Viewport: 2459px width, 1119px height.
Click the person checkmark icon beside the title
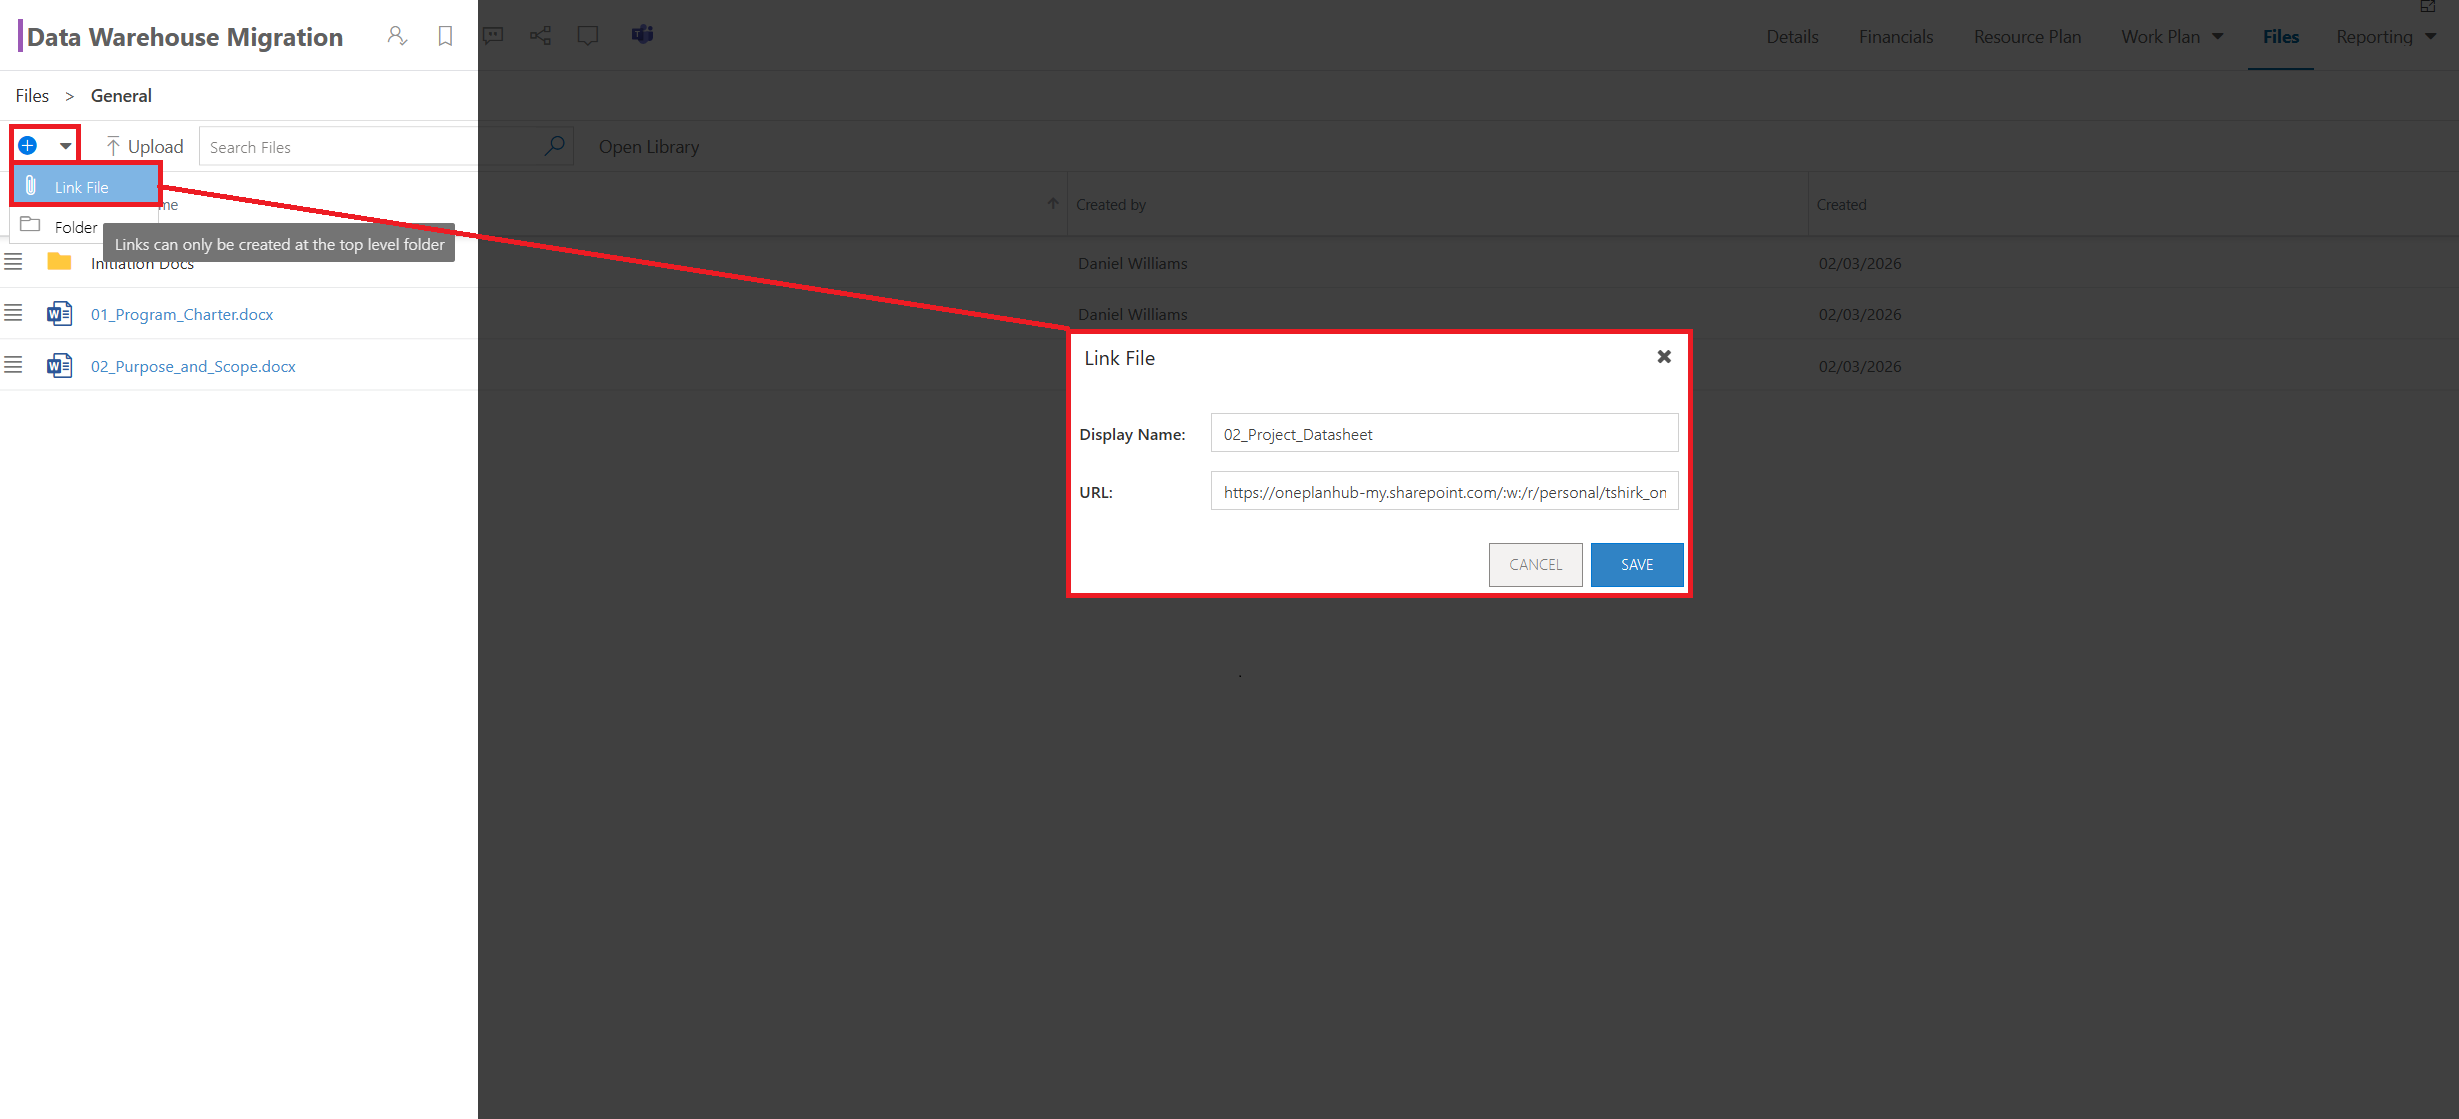coord(397,34)
